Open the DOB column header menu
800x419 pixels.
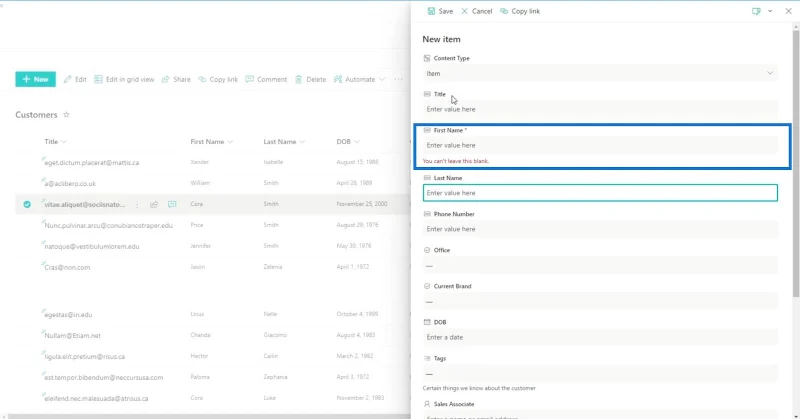(x=348, y=142)
